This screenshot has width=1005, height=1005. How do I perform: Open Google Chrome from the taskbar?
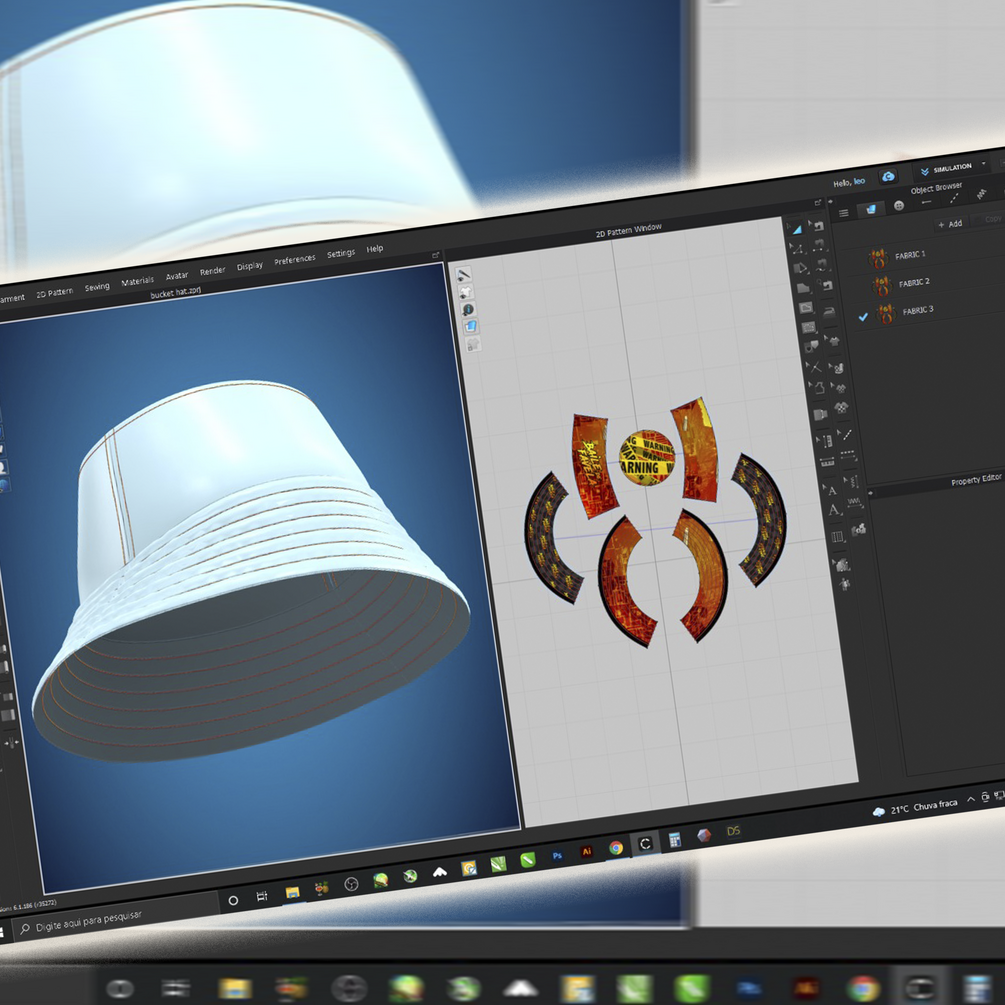point(616,848)
